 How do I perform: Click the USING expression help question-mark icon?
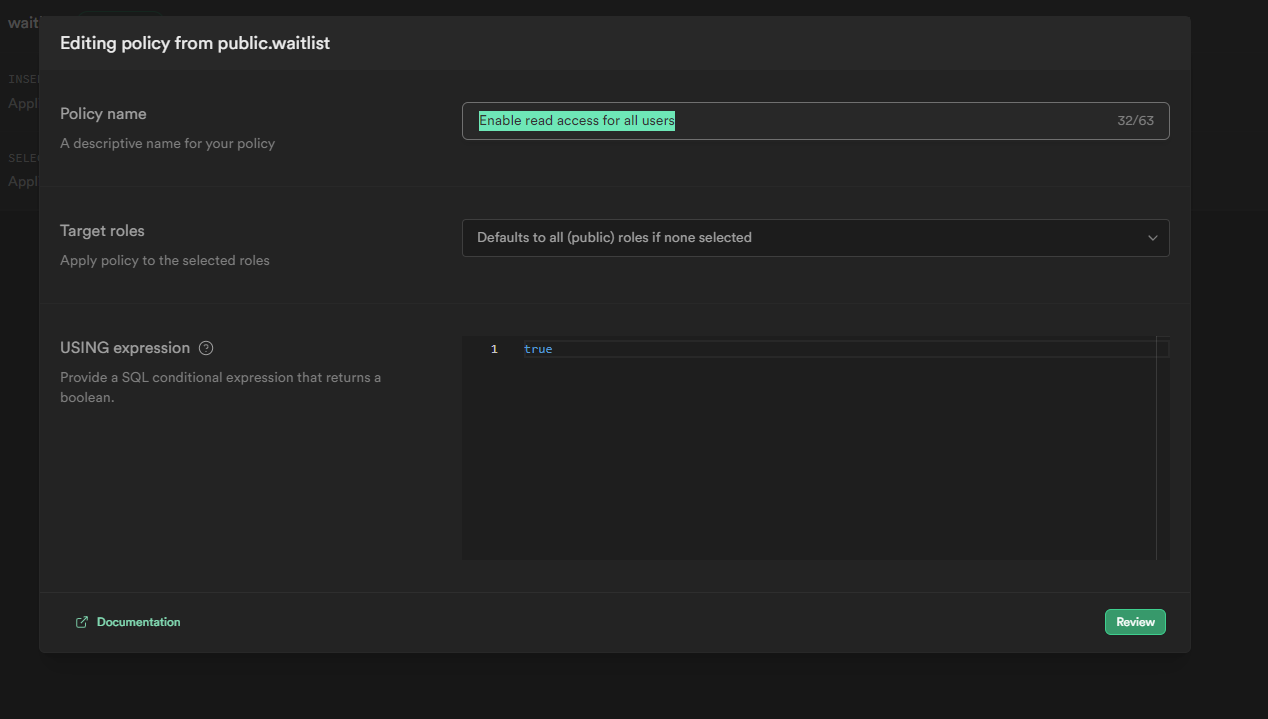(x=206, y=348)
